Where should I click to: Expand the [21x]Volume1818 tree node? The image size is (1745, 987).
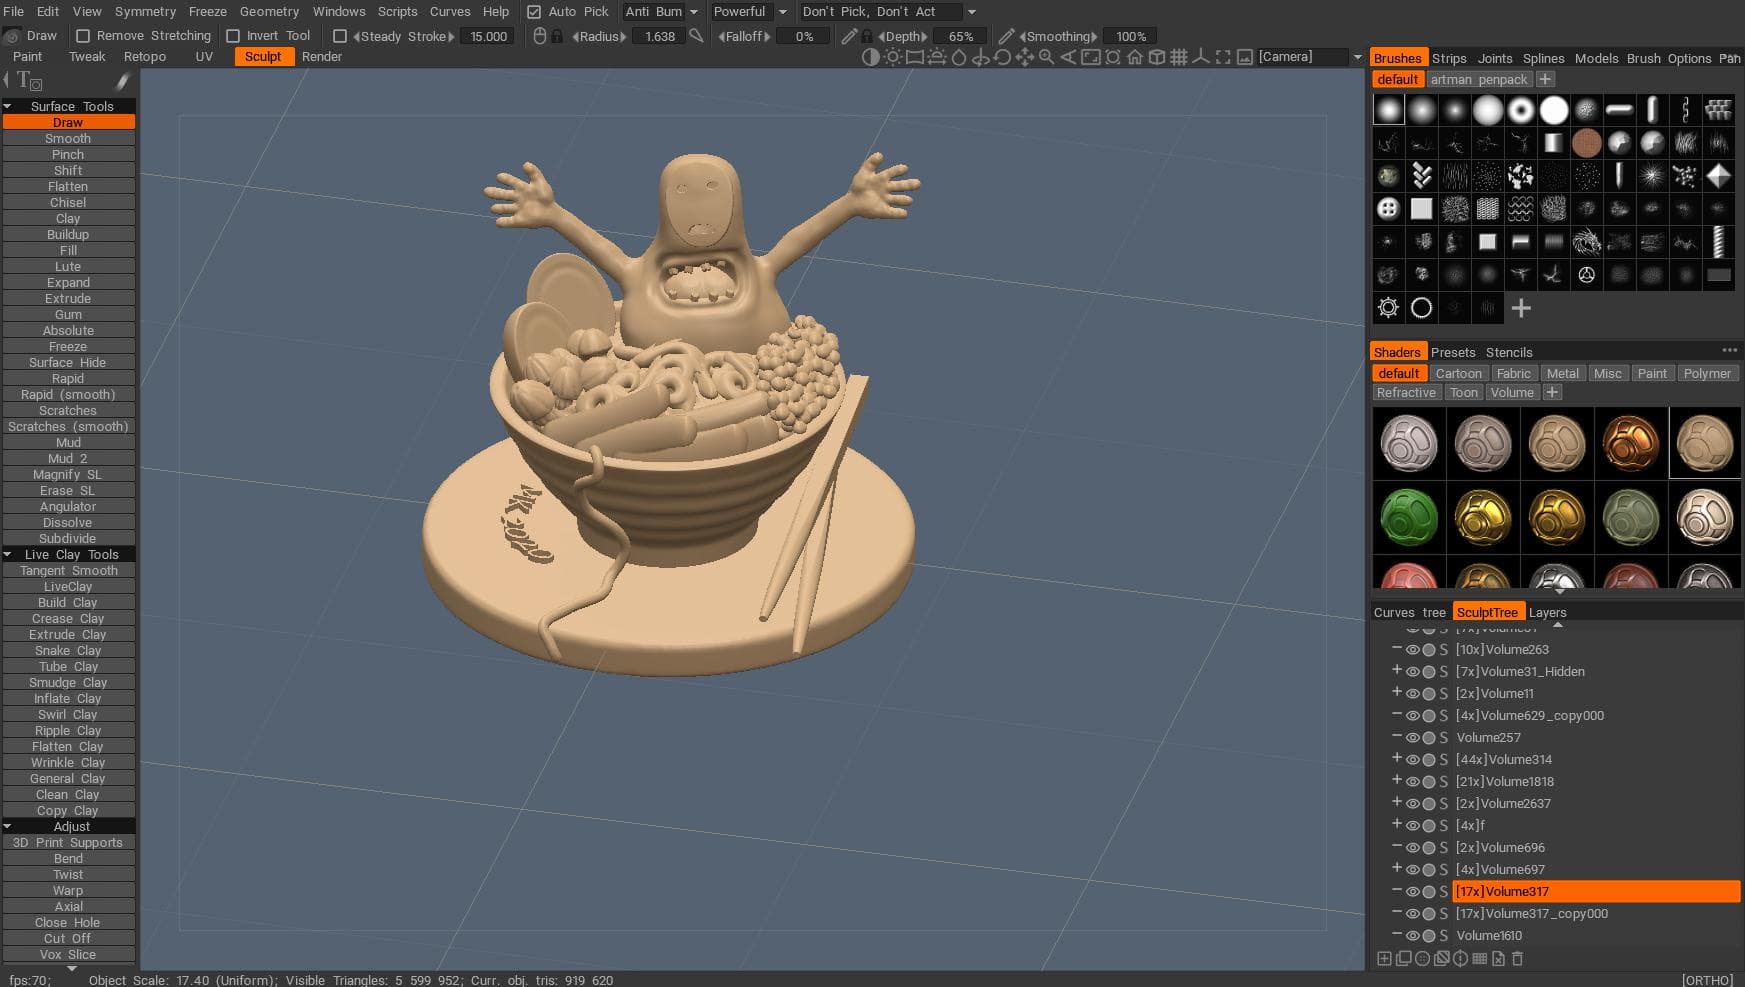(x=1397, y=780)
